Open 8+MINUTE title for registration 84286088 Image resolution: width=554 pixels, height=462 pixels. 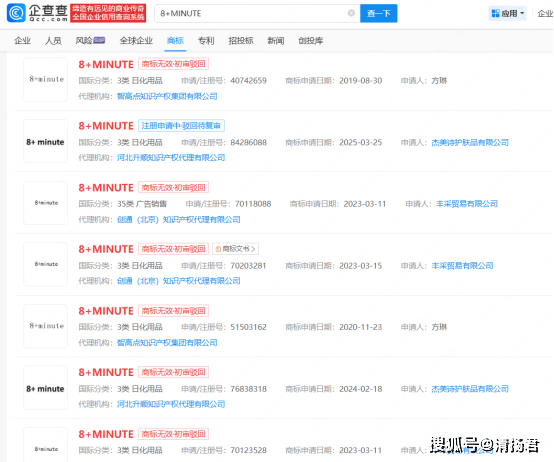click(106, 126)
